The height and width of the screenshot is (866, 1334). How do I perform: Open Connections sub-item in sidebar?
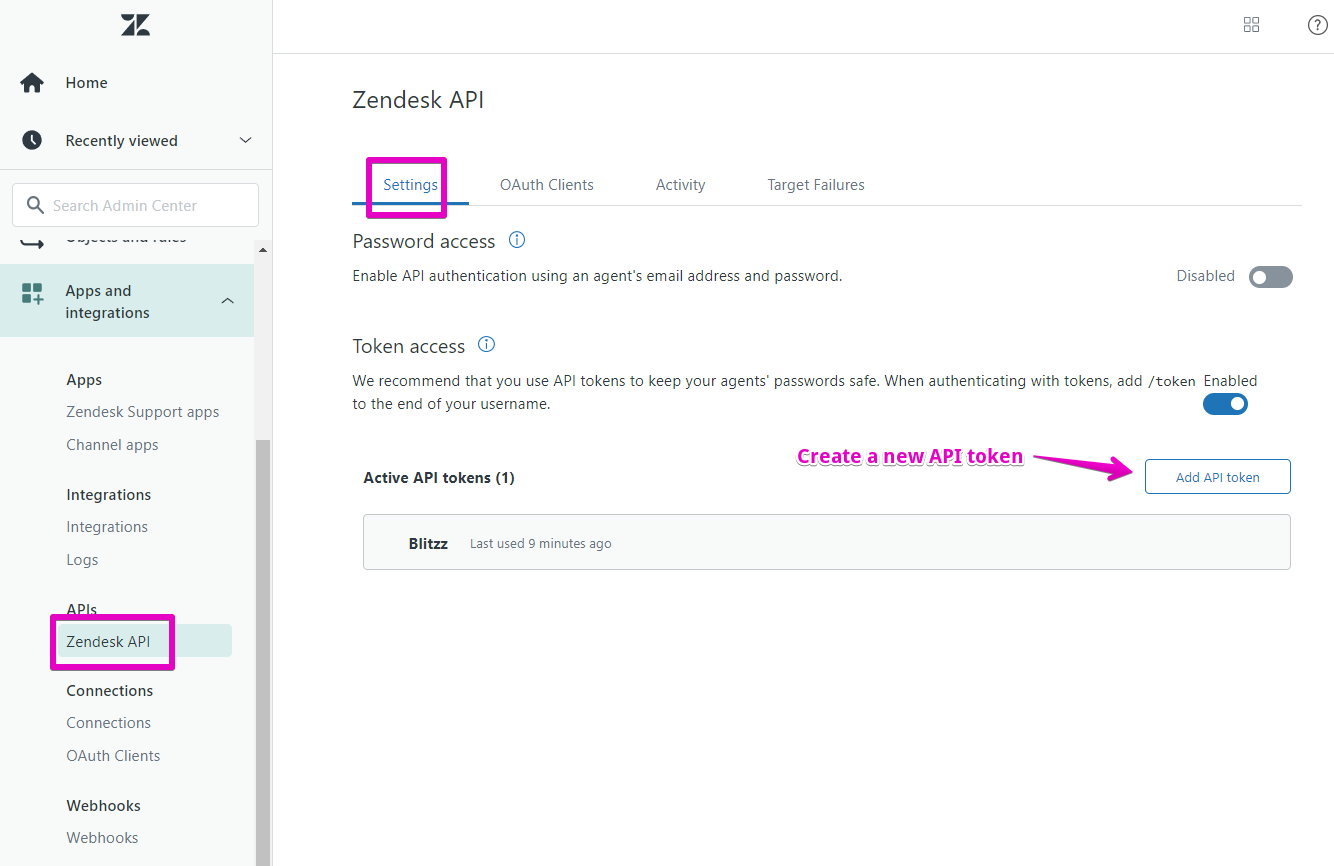(109, 723)
